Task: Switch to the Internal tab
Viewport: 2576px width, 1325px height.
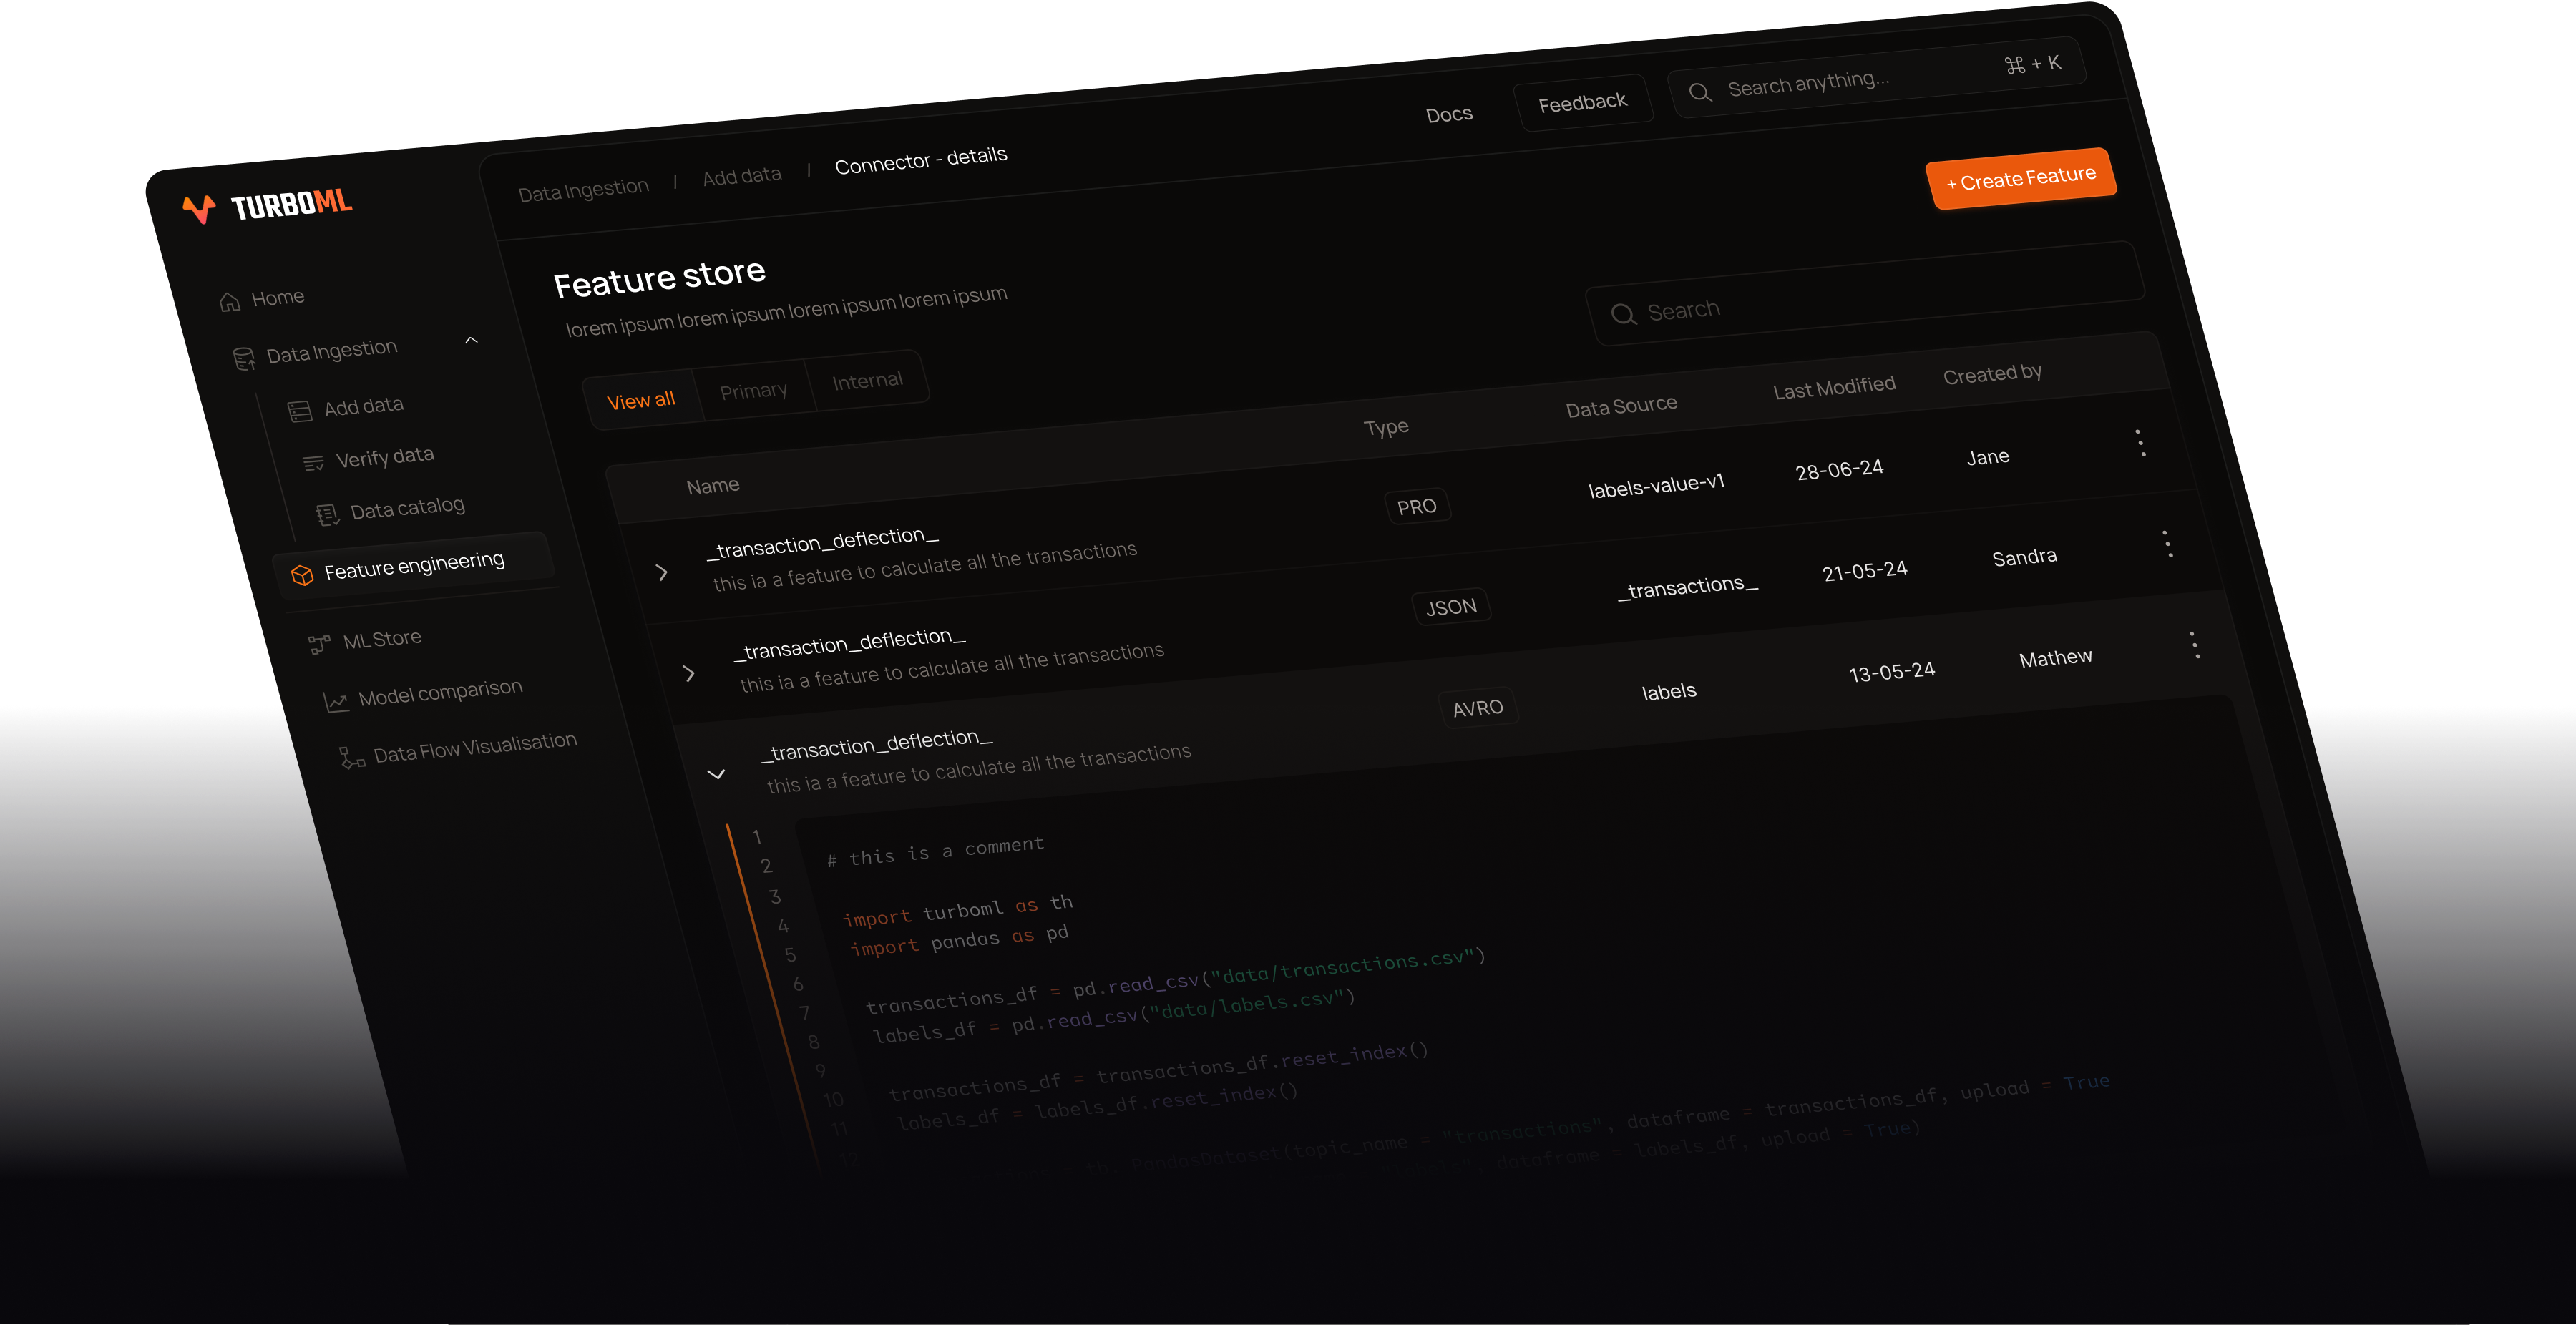Action: (867, 381)
